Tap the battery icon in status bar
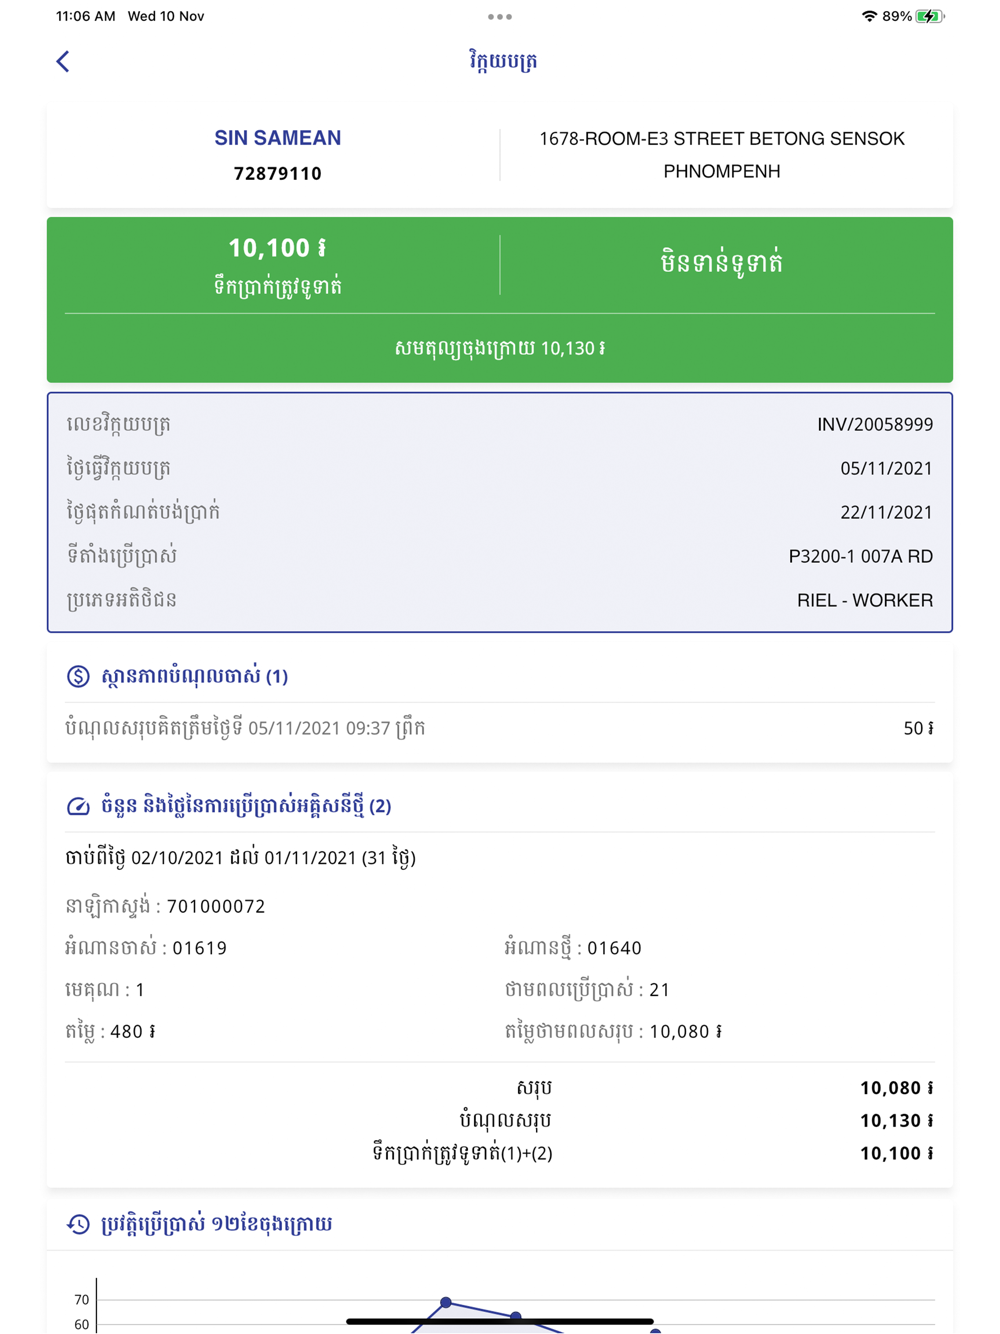This screenshot has width=1000, height=1334. (930, 16)
